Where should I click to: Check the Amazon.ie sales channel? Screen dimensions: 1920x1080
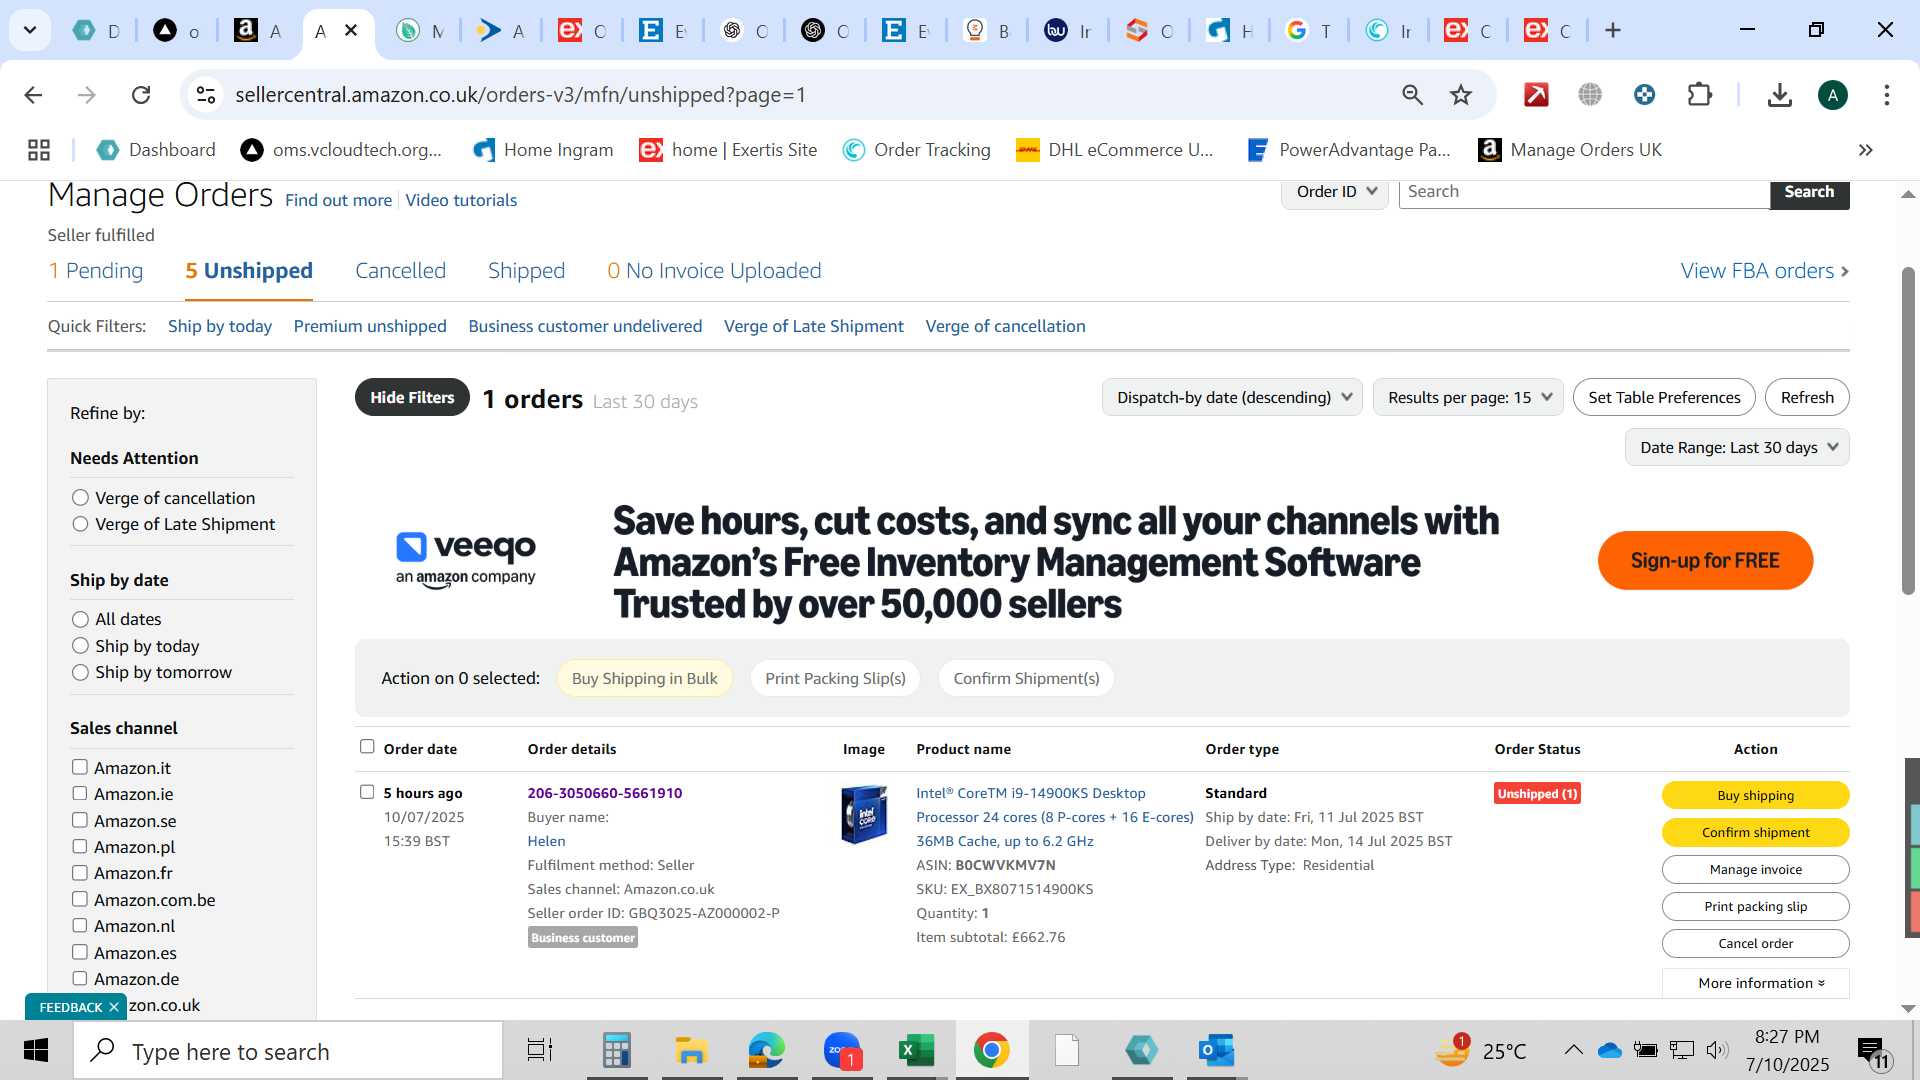(79, 793)
